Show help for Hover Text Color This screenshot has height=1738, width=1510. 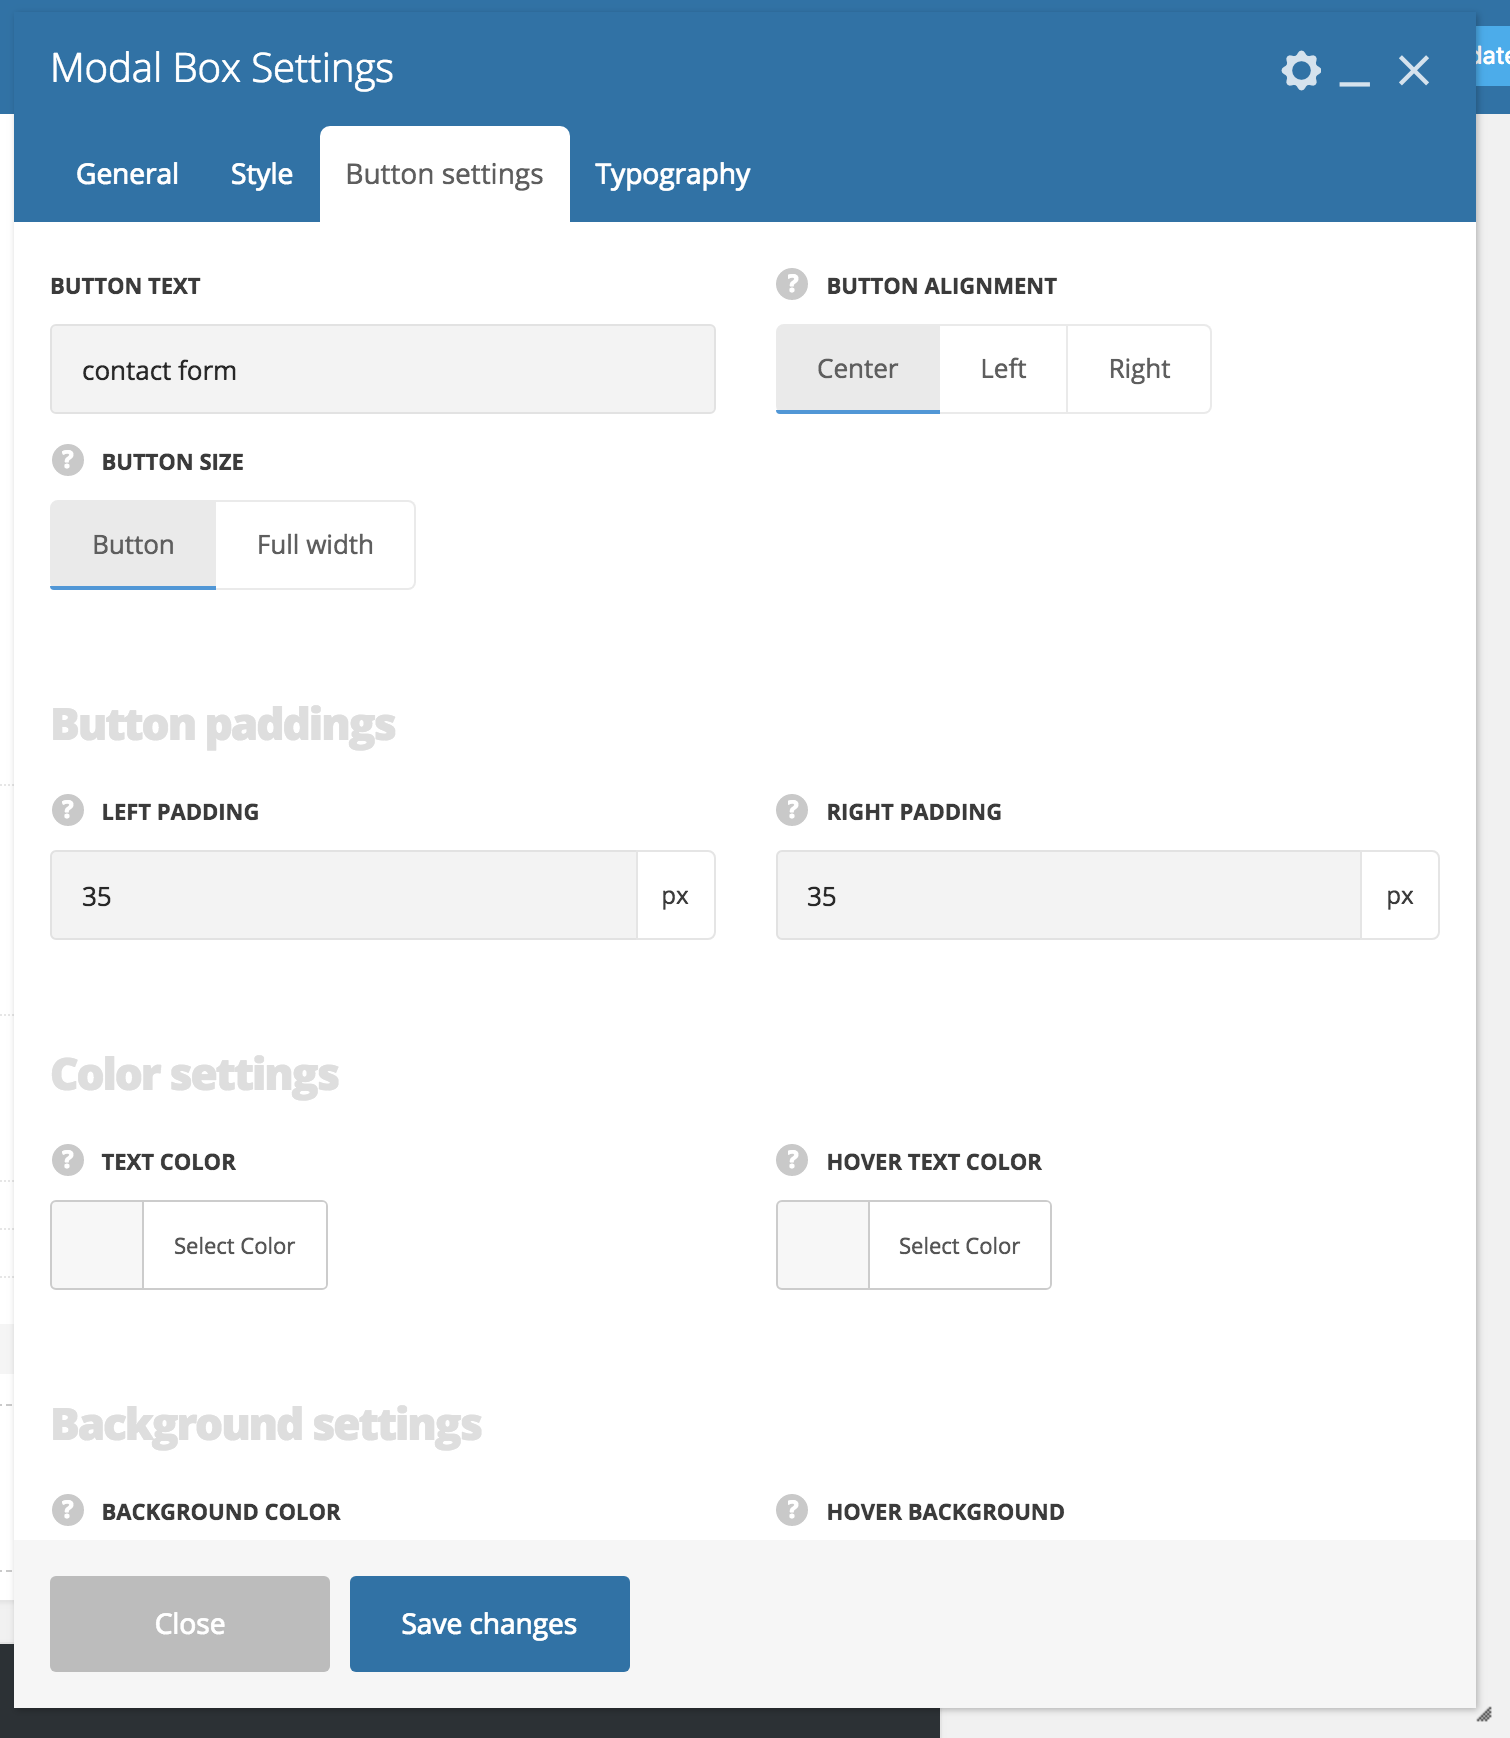[x=792, y=1161]
